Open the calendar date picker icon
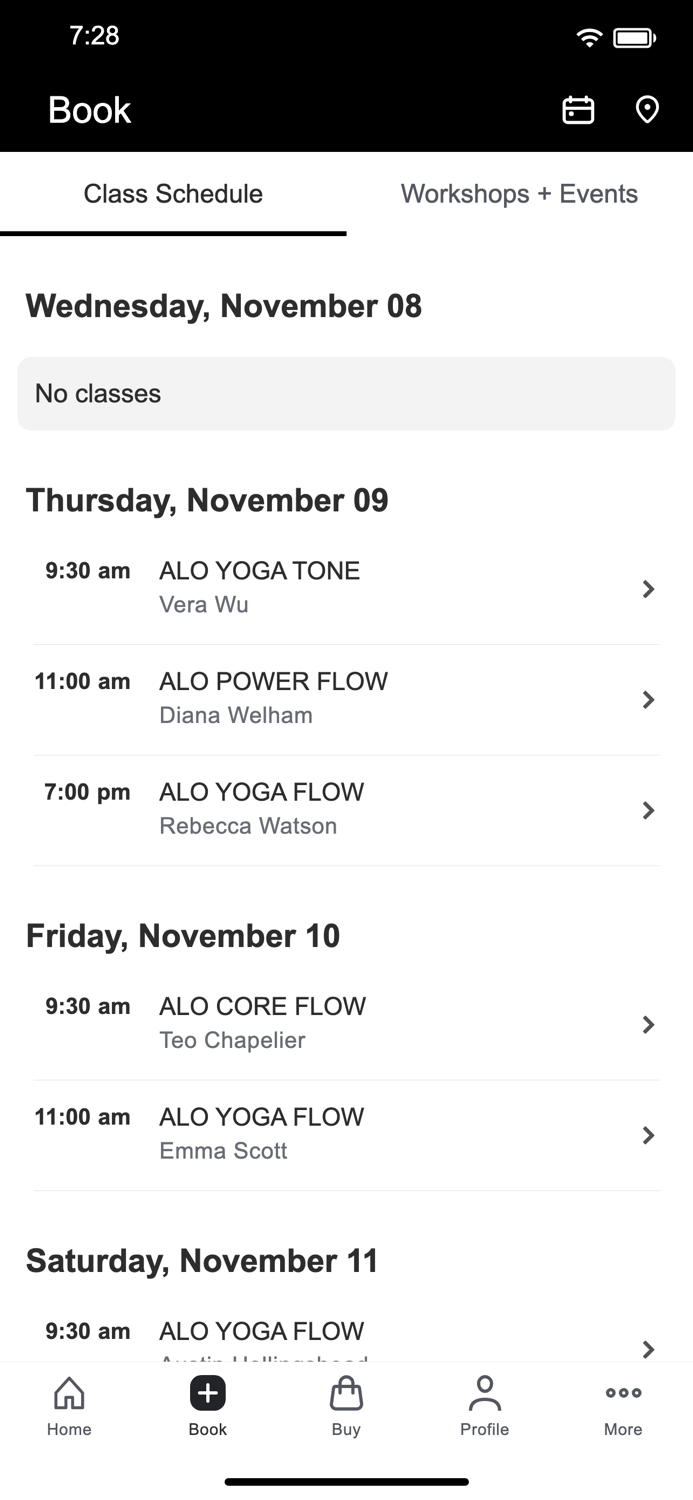Screen dimensions: 693x1500 point(578,110)
